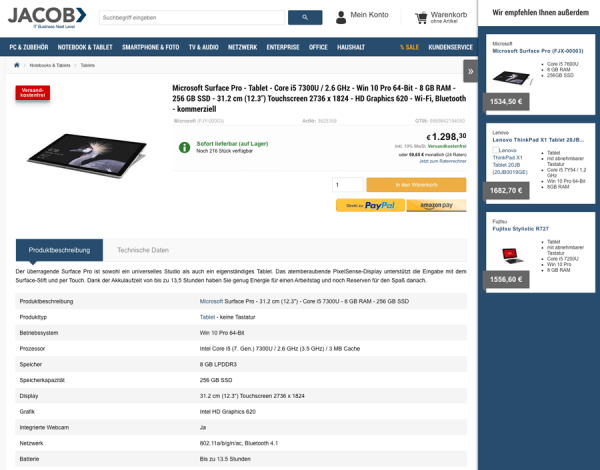
Task: Click Fujitsu Stylistic R727 thumbnail image
Action: pos(512,256)
